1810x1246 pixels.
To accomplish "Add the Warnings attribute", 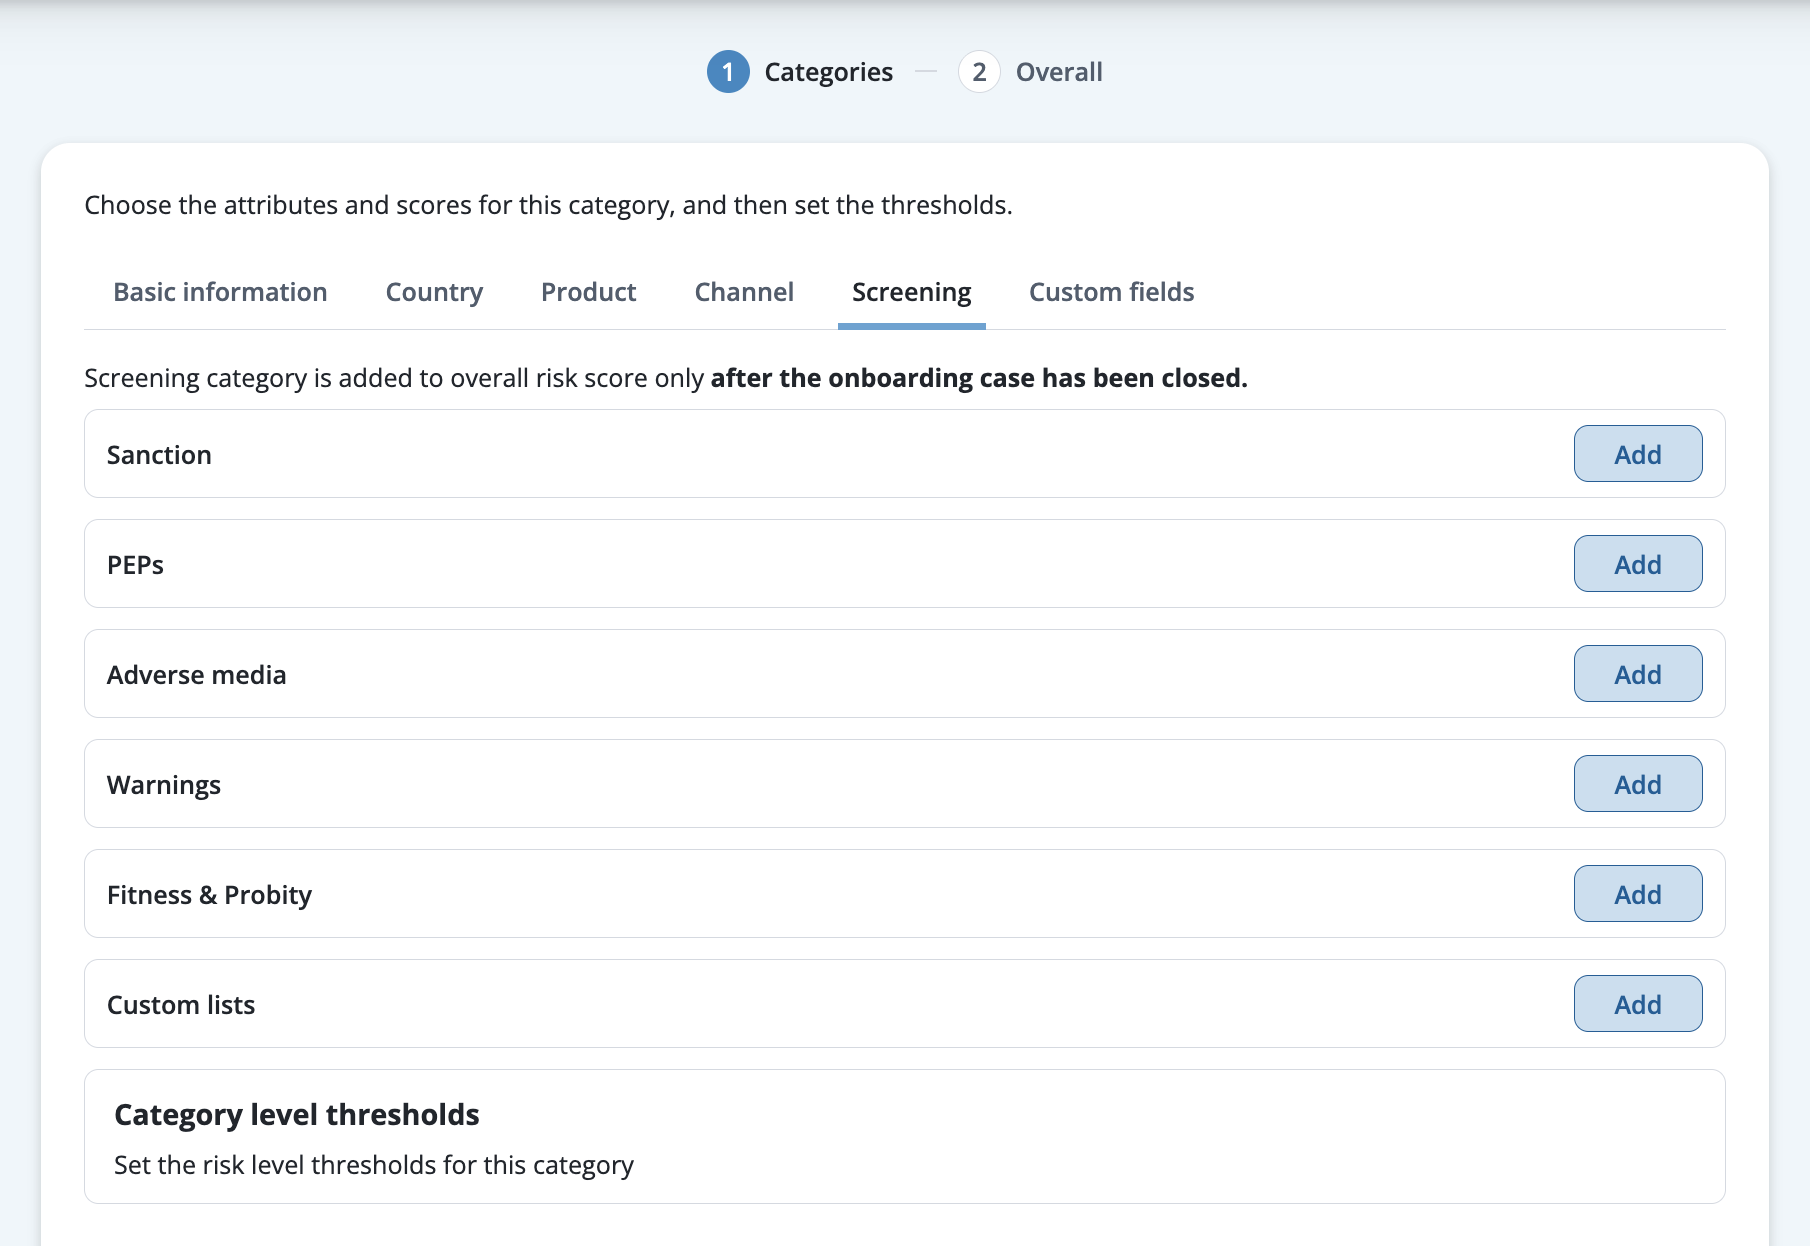I will coord(1638,784).
